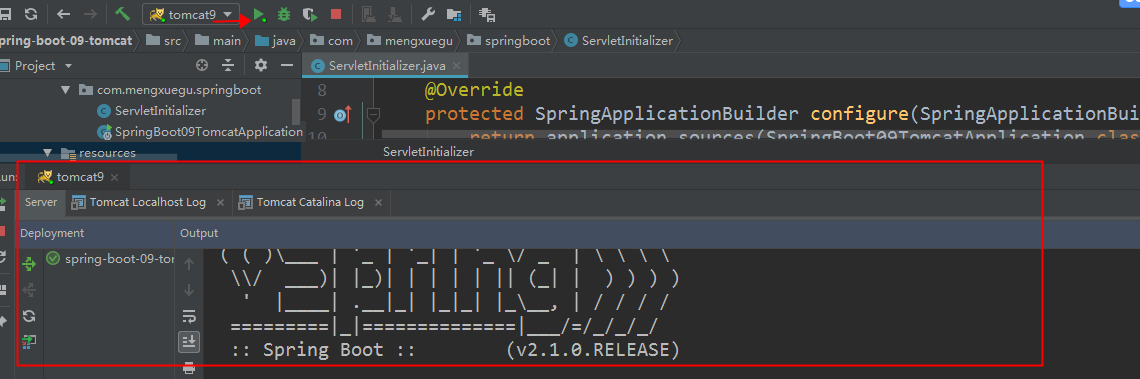Click the Synchronize refresh toolbar icon
1140x379 pixels.
coord(31,14)
